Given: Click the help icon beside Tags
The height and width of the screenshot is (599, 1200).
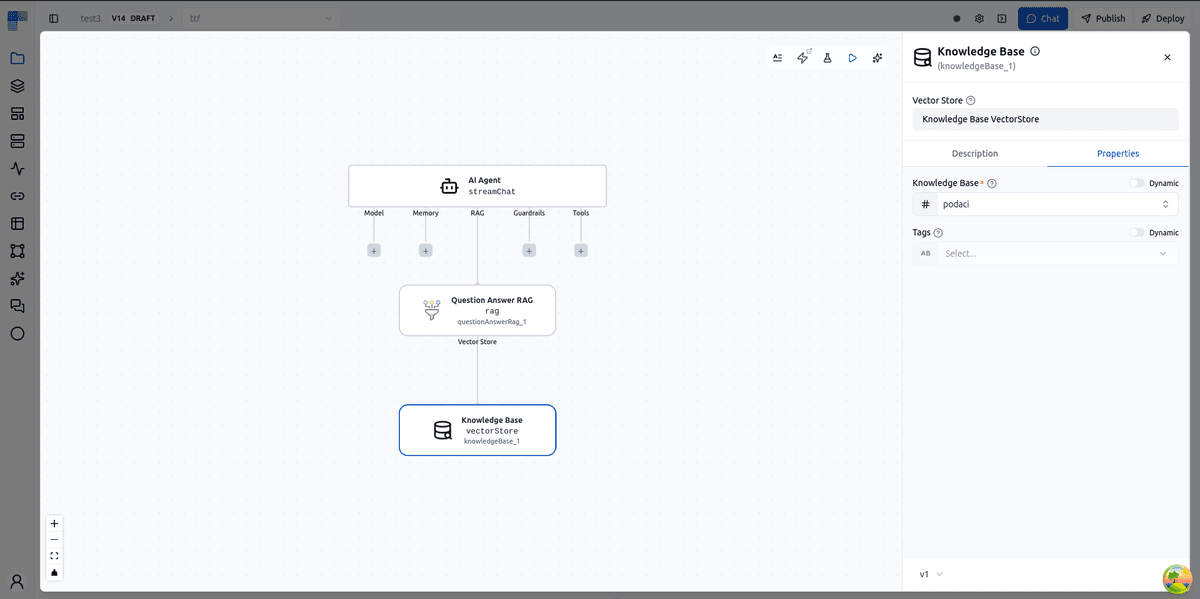Looking at the screenshot, I should pos(938,233).
